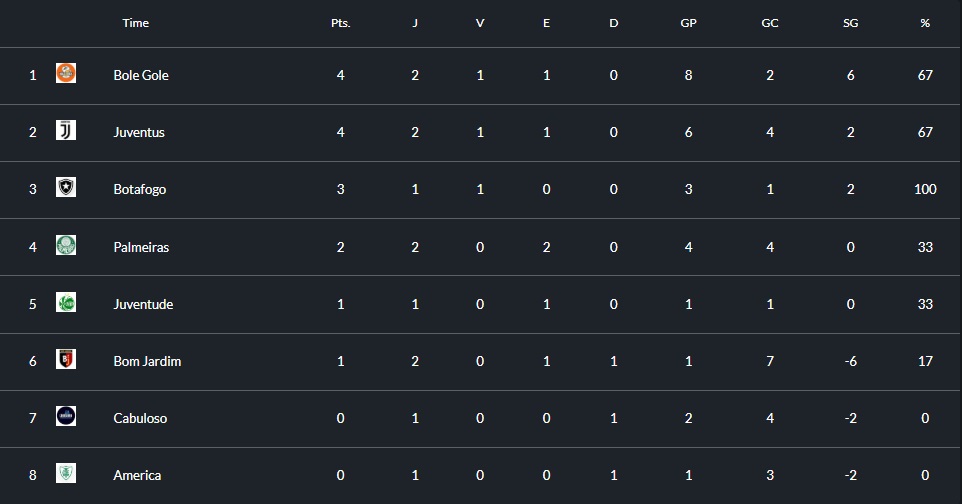Sort table by Pts. column header
The image size is (962, 504).
click(341, 23)
